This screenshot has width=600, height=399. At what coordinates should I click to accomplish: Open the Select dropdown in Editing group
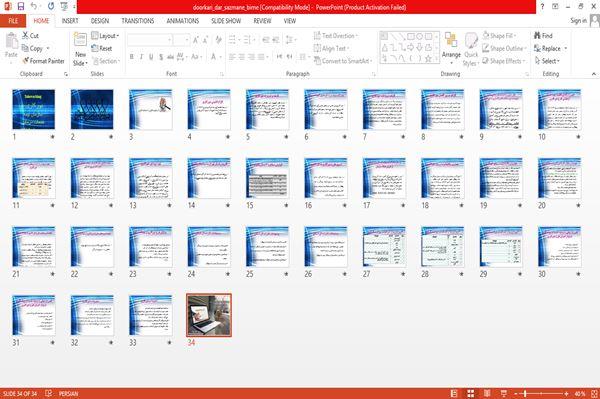click(547, 61)
